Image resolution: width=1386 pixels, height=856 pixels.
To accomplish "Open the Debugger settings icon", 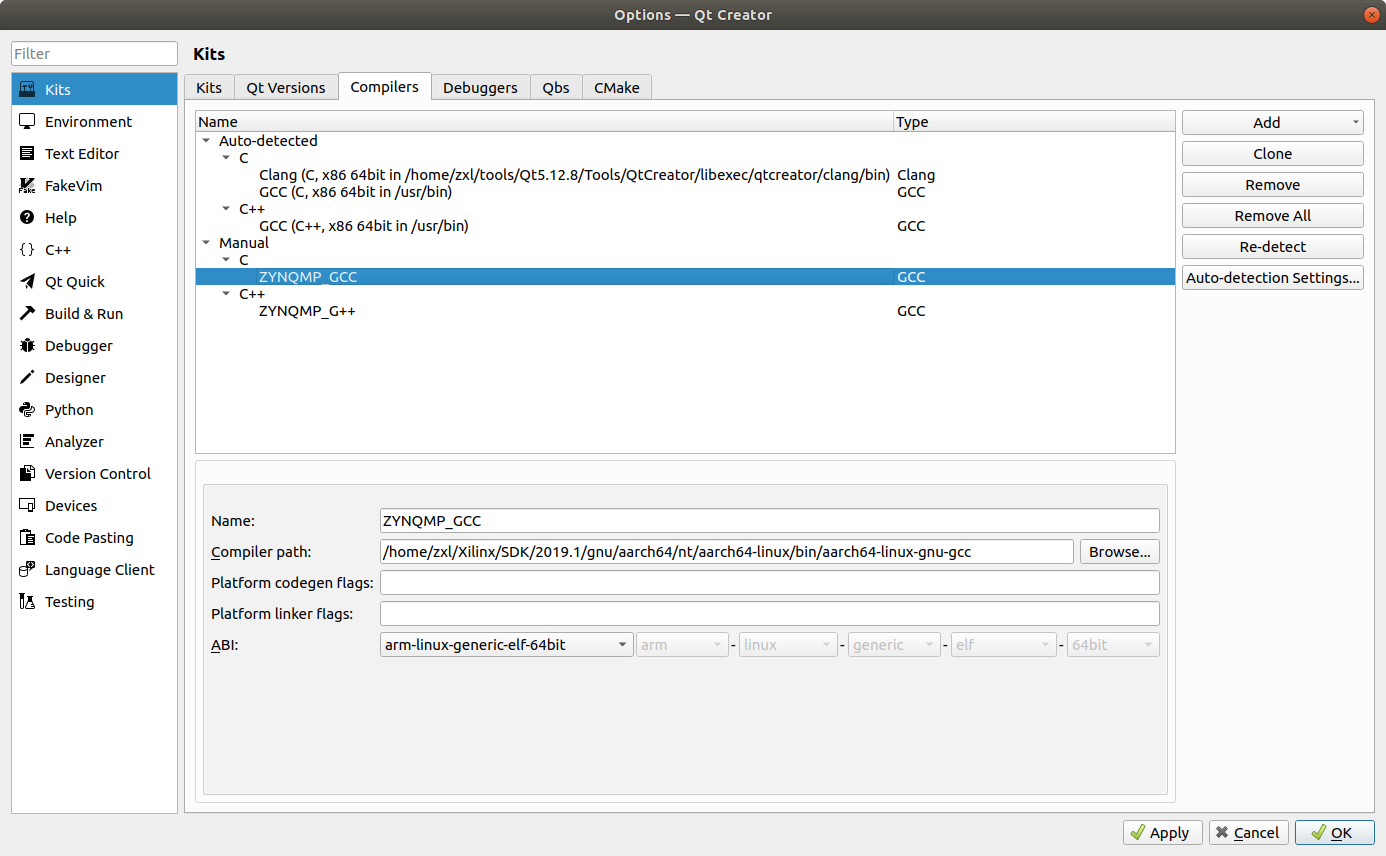I will click(x=27, y=345).
